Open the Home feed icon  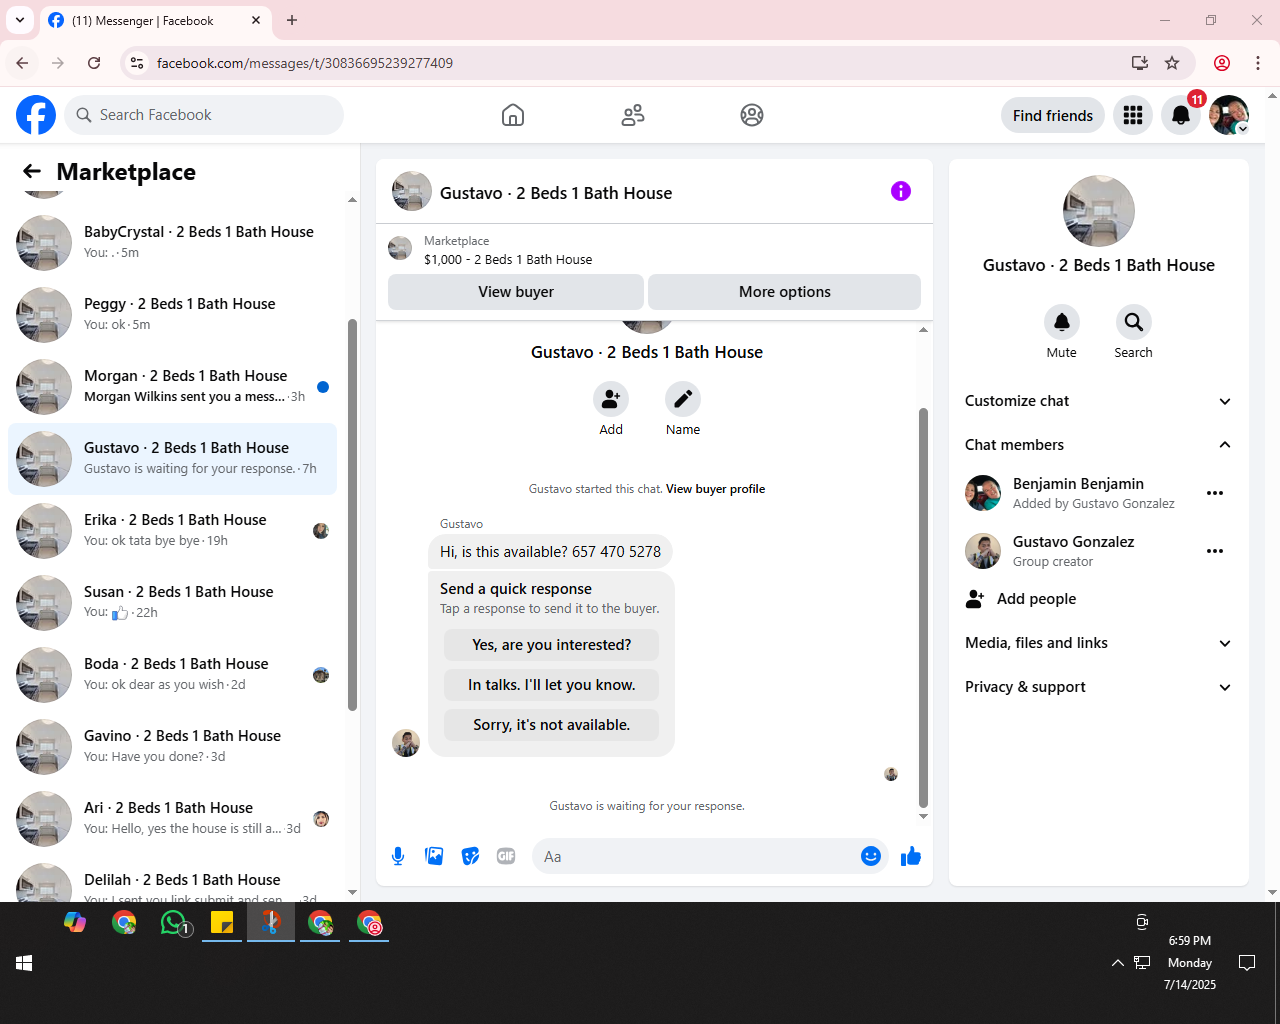(x=513, y=115)
